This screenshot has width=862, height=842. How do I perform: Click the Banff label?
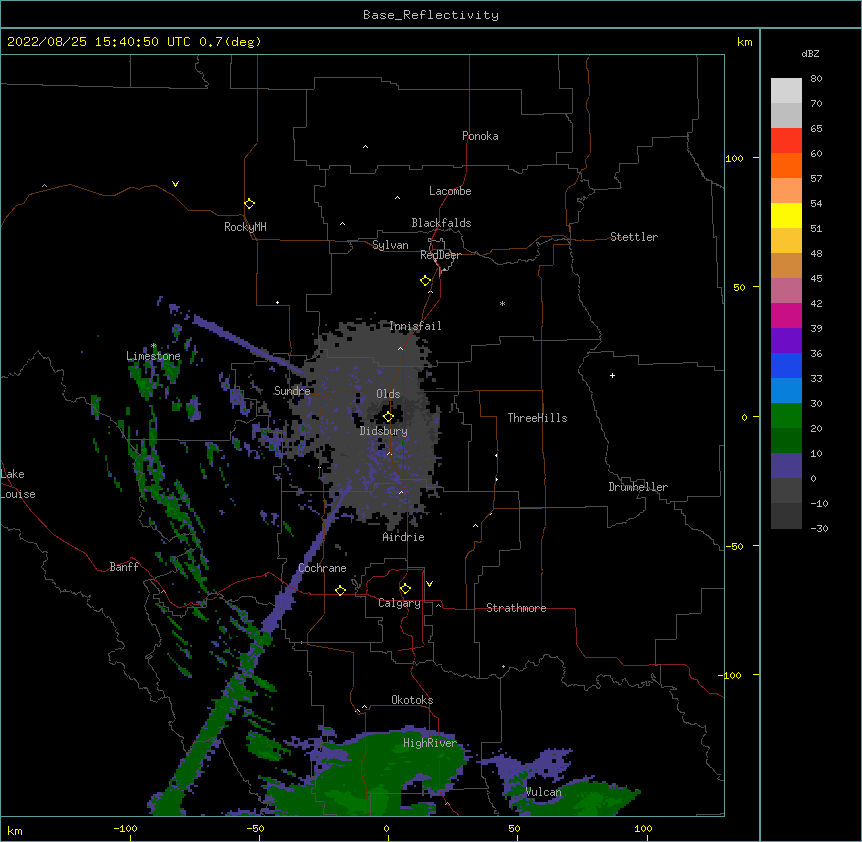[x=124, y=567]
